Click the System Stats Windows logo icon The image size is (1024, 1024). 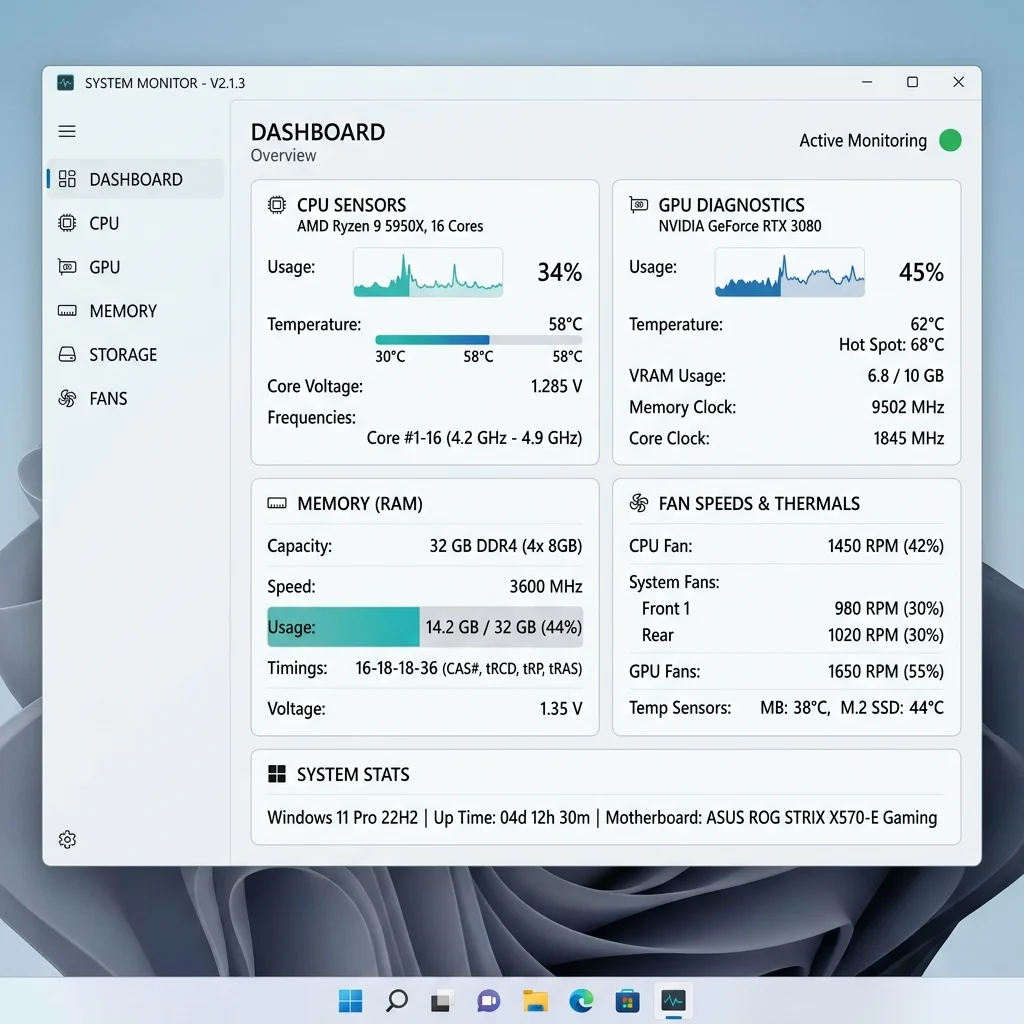pos(277,774)
